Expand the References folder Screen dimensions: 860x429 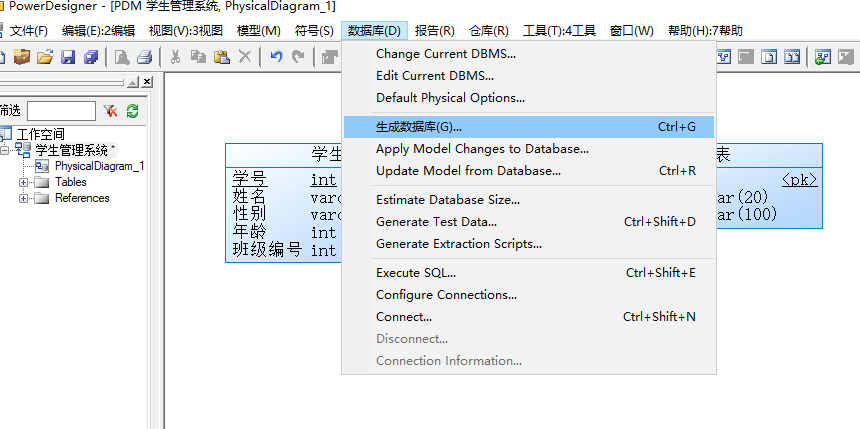click(23, 198)
